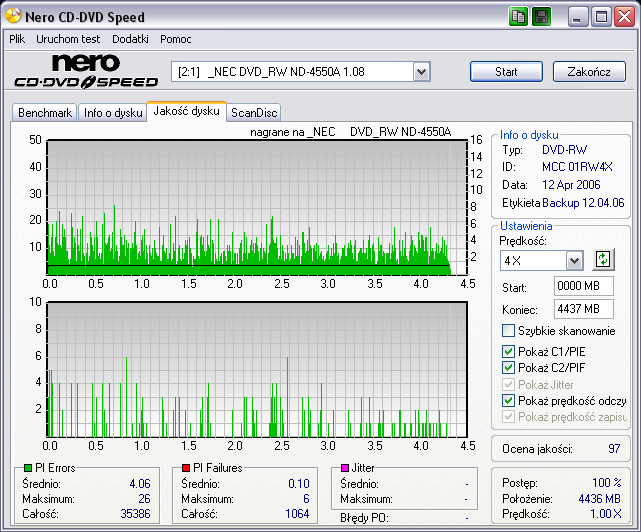Toggle the Pokaż prędkość zapisu checkbox
This screenshot has height=532, width=641.
click(x=508, y=417)
